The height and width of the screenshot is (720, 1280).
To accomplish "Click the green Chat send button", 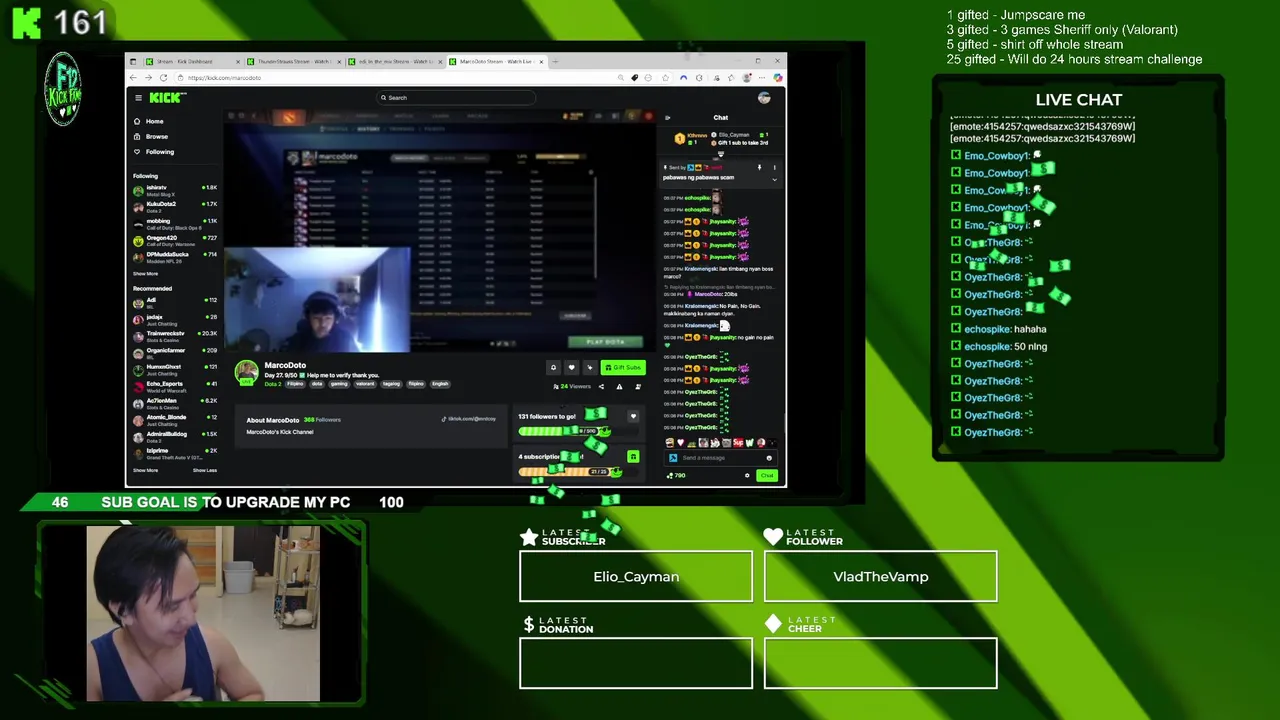I will (767, 476).
